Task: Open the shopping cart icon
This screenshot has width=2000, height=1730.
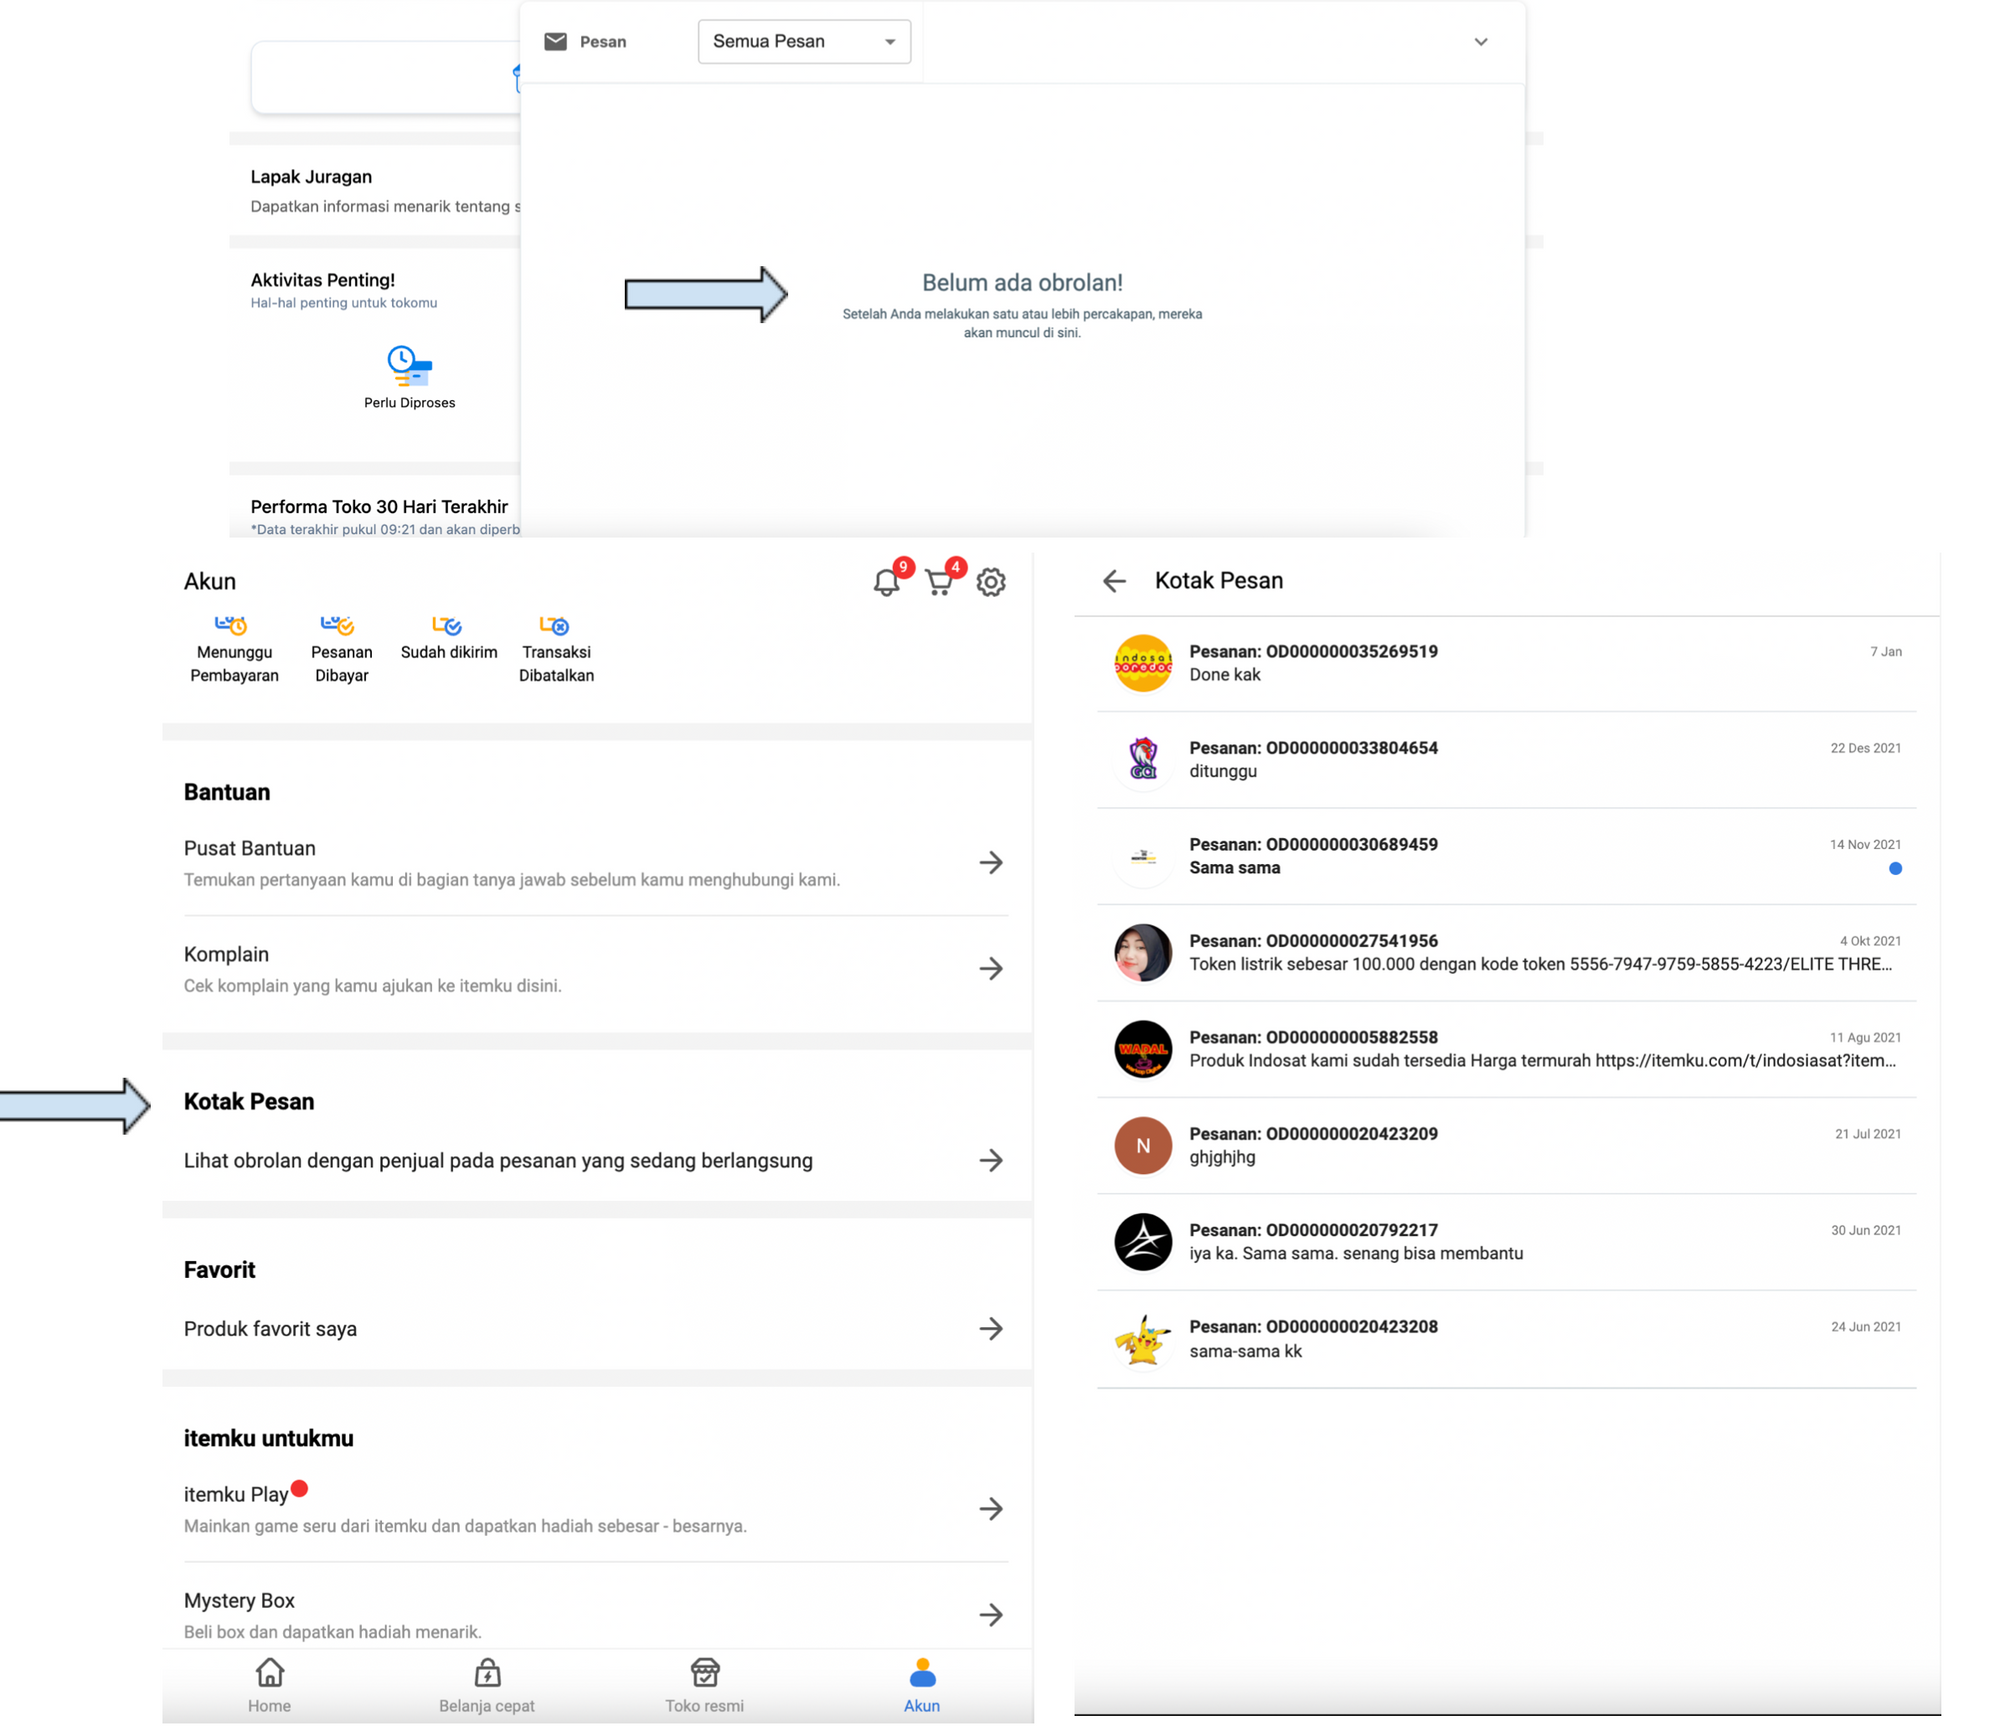Action: pyautogui.click(x=938, y=582)
